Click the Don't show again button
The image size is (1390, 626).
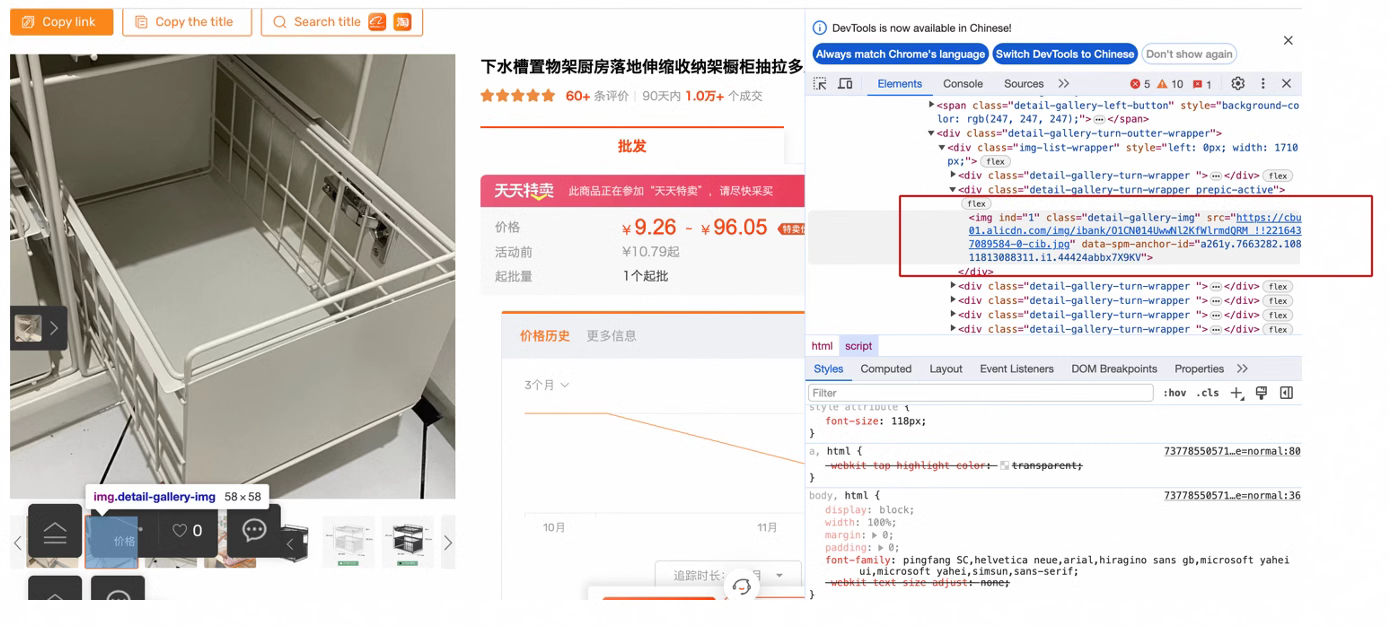point(1189,54)
